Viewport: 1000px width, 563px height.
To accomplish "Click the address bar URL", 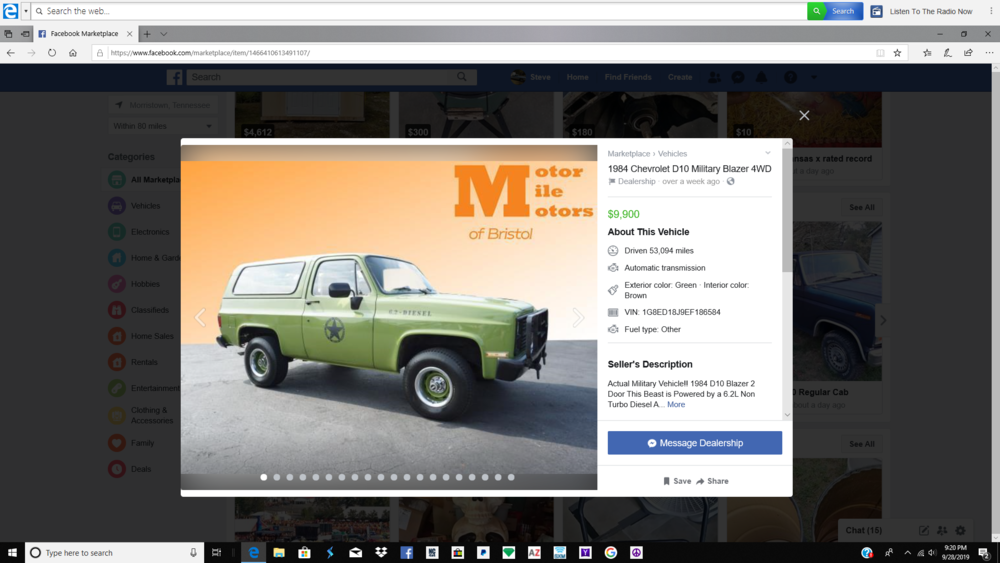I will [x=210, y=53].
